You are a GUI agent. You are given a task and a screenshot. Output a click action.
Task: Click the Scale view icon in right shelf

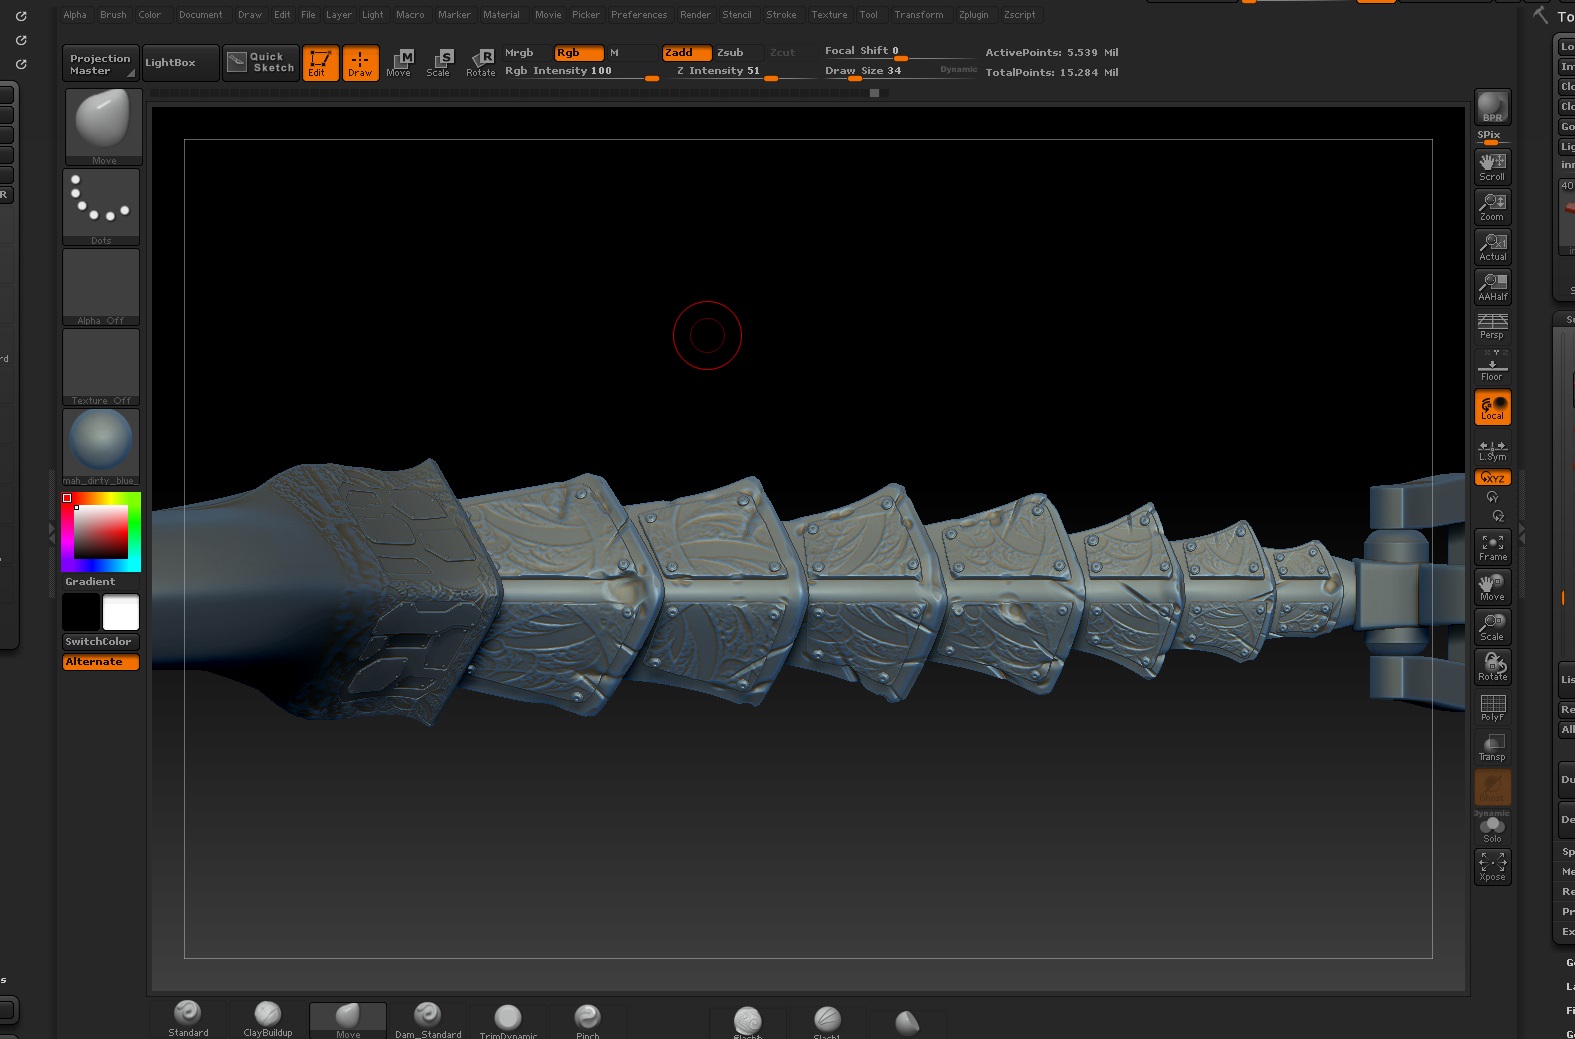pos(1492,627)
